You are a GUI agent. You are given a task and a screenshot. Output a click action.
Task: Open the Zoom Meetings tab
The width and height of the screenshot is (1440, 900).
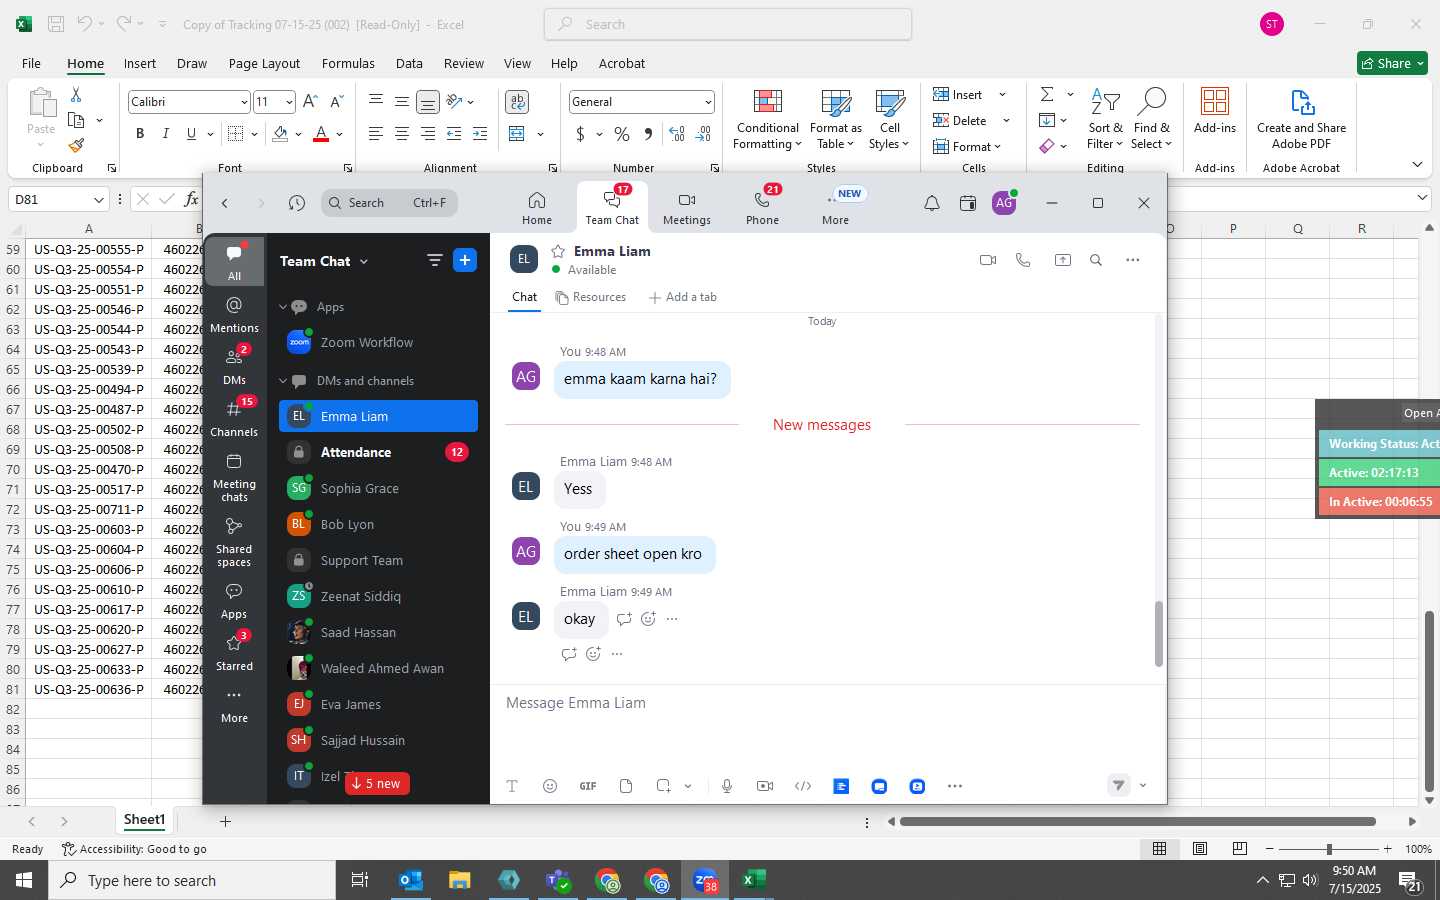click(x=686, y=207)
